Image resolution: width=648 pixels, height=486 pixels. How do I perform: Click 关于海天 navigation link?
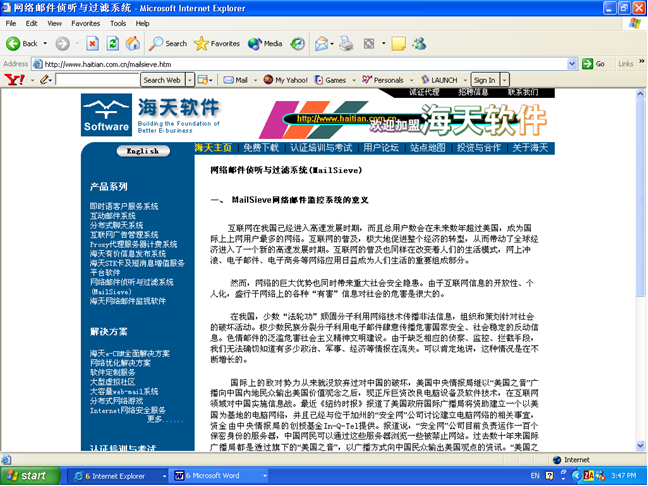[x=530, y=148]
